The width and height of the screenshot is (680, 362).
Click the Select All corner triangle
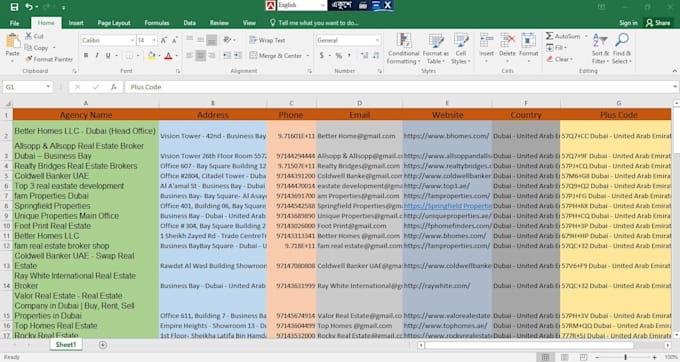pyautogui.click(x=7, y=103)
